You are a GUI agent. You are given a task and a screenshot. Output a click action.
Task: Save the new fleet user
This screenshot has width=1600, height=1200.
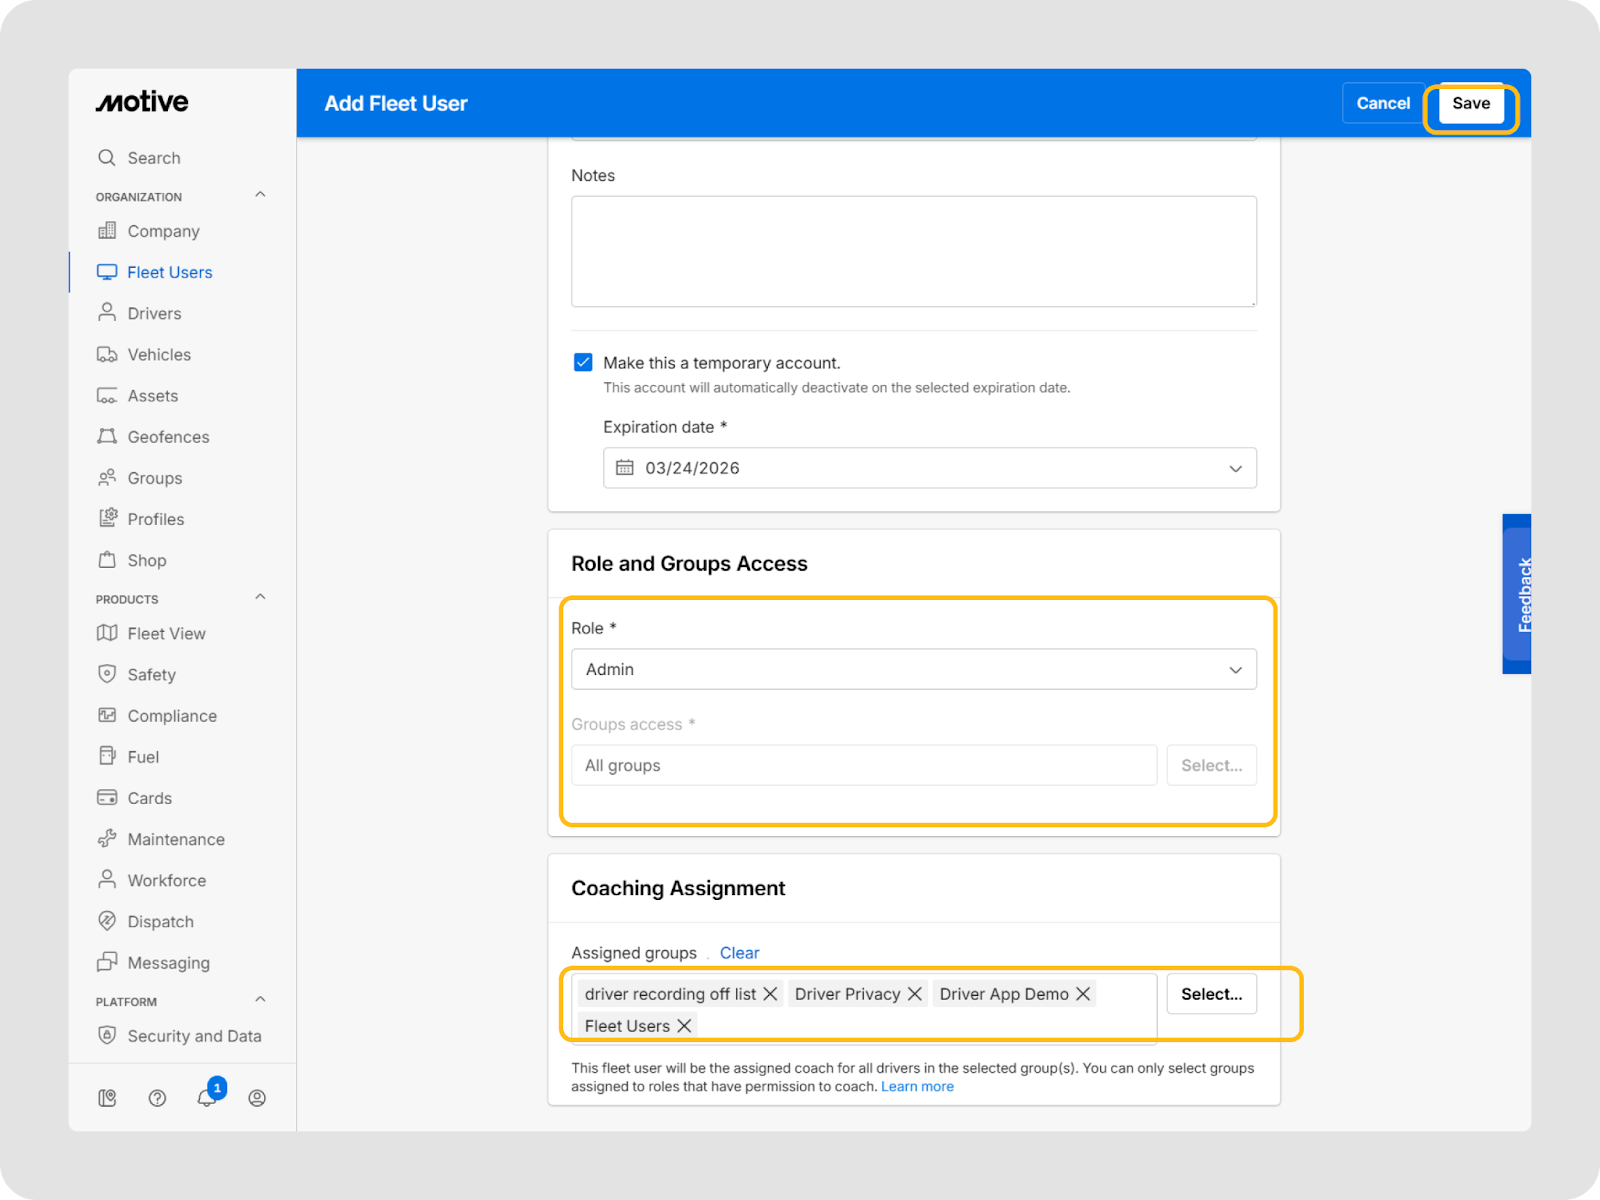[x=1470, y=104]
